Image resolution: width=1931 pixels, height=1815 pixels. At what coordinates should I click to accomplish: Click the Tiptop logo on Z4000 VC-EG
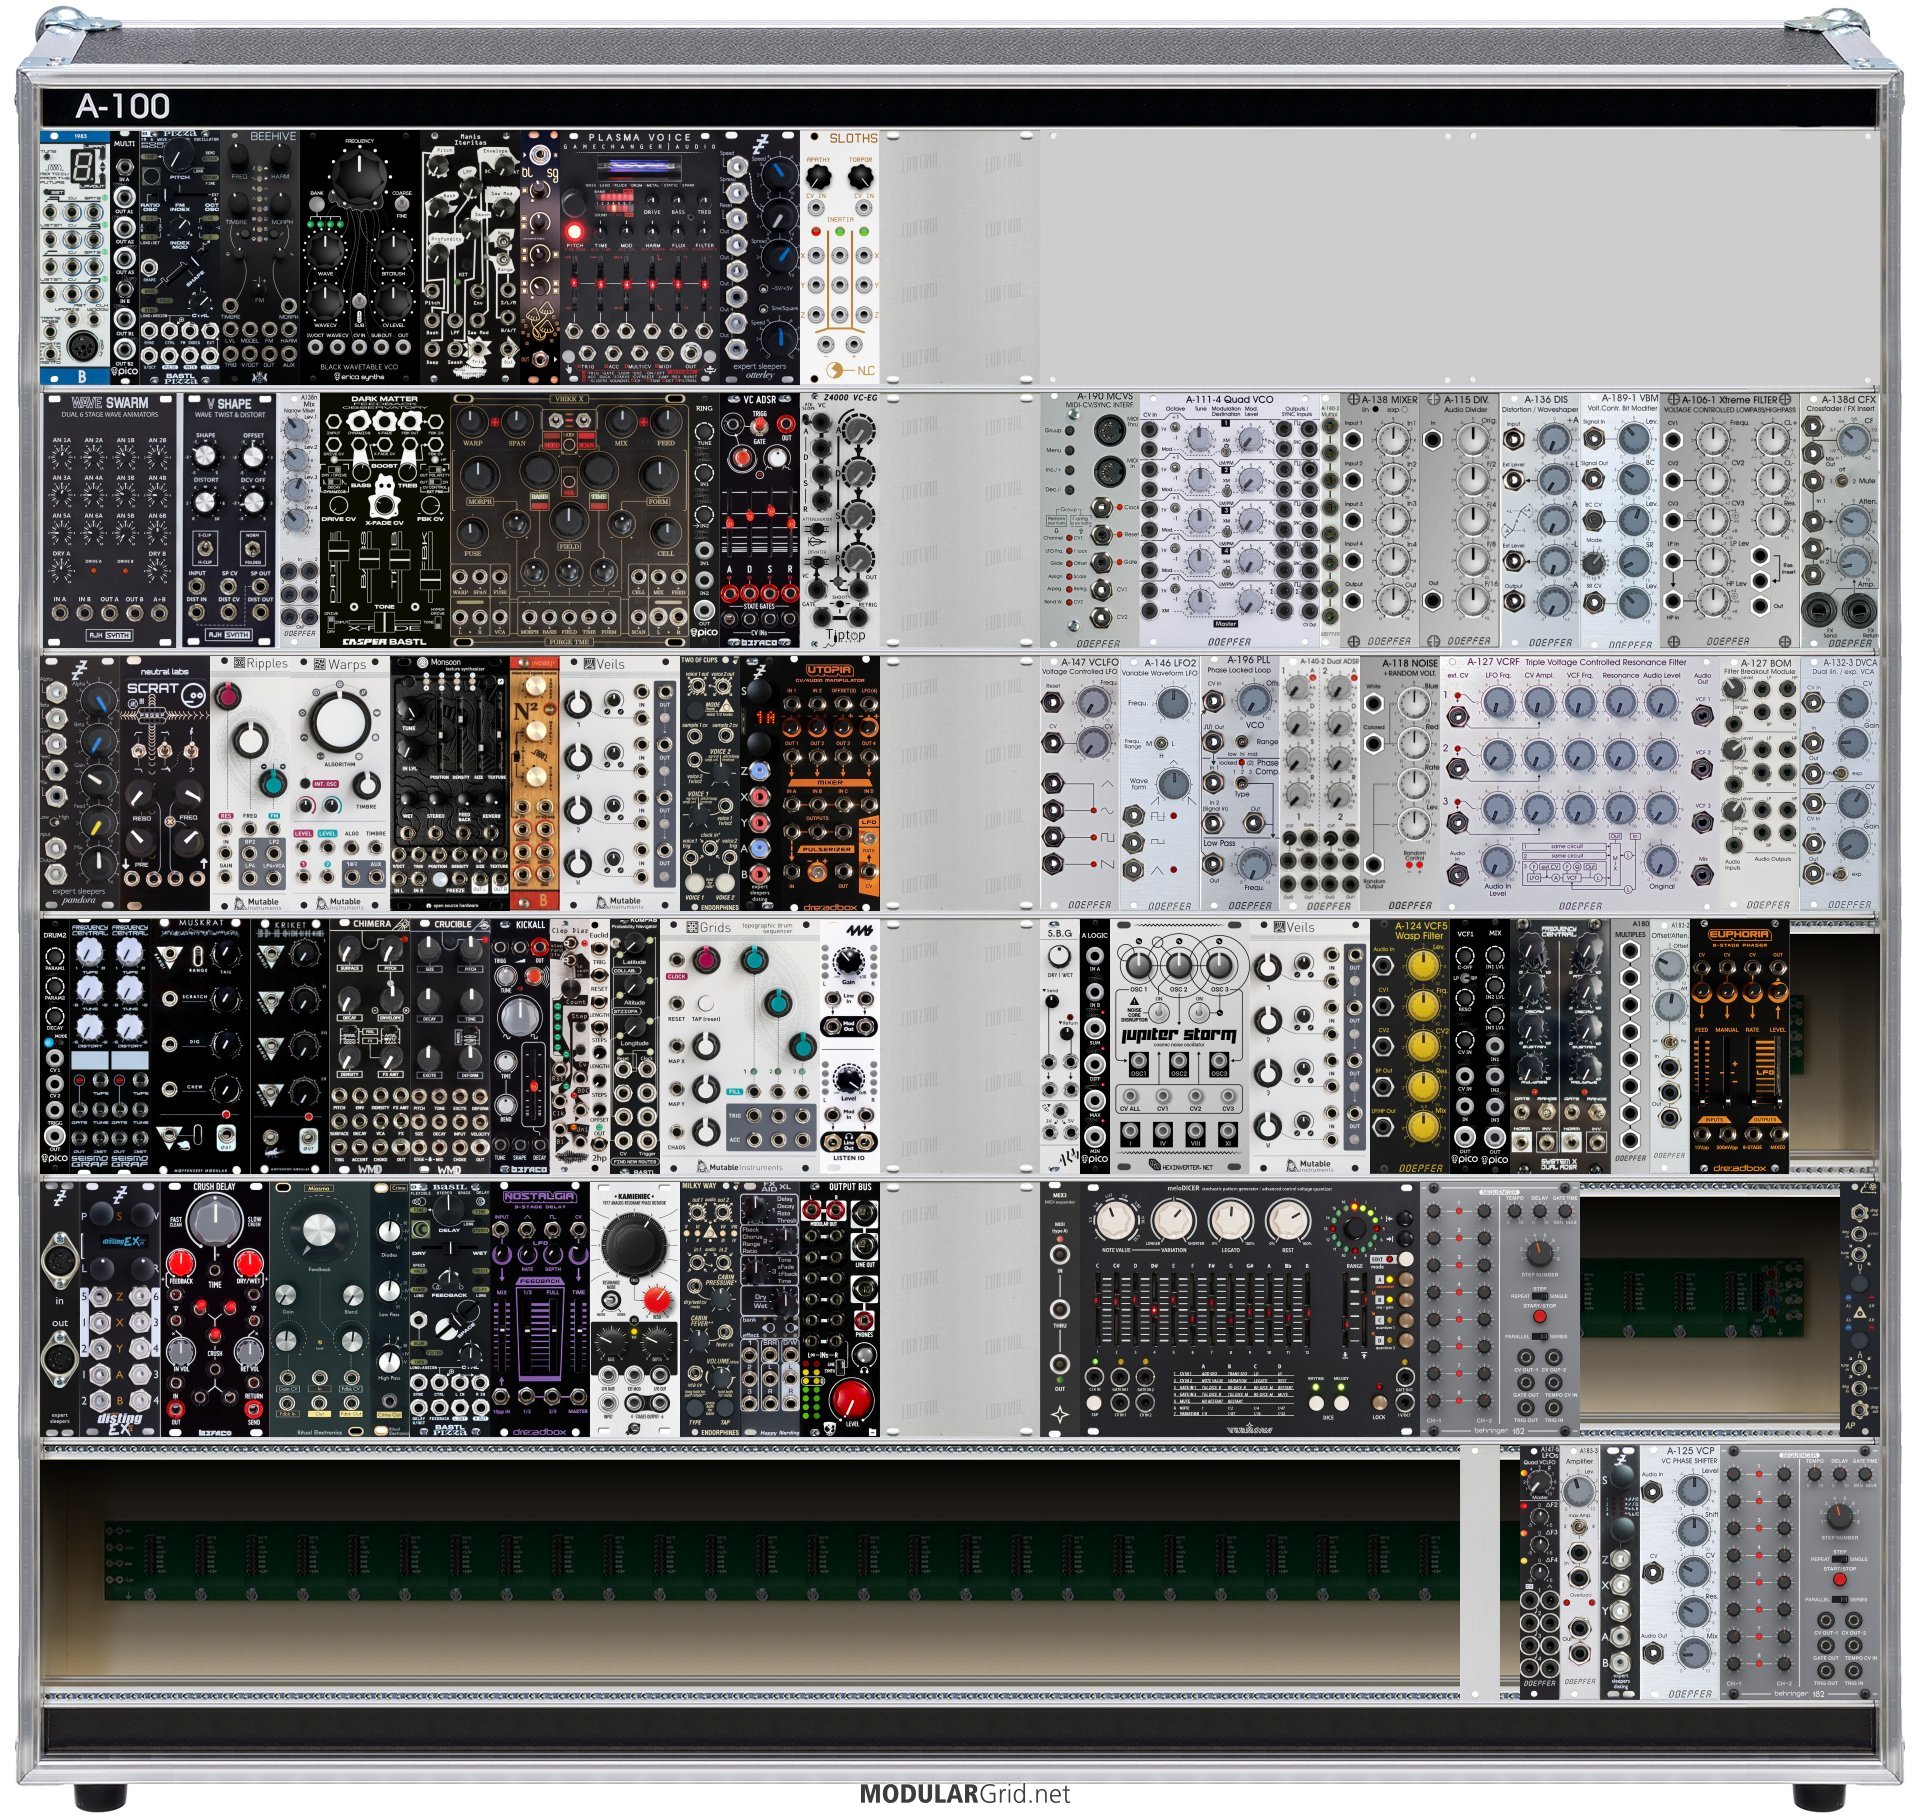[846, 637]
